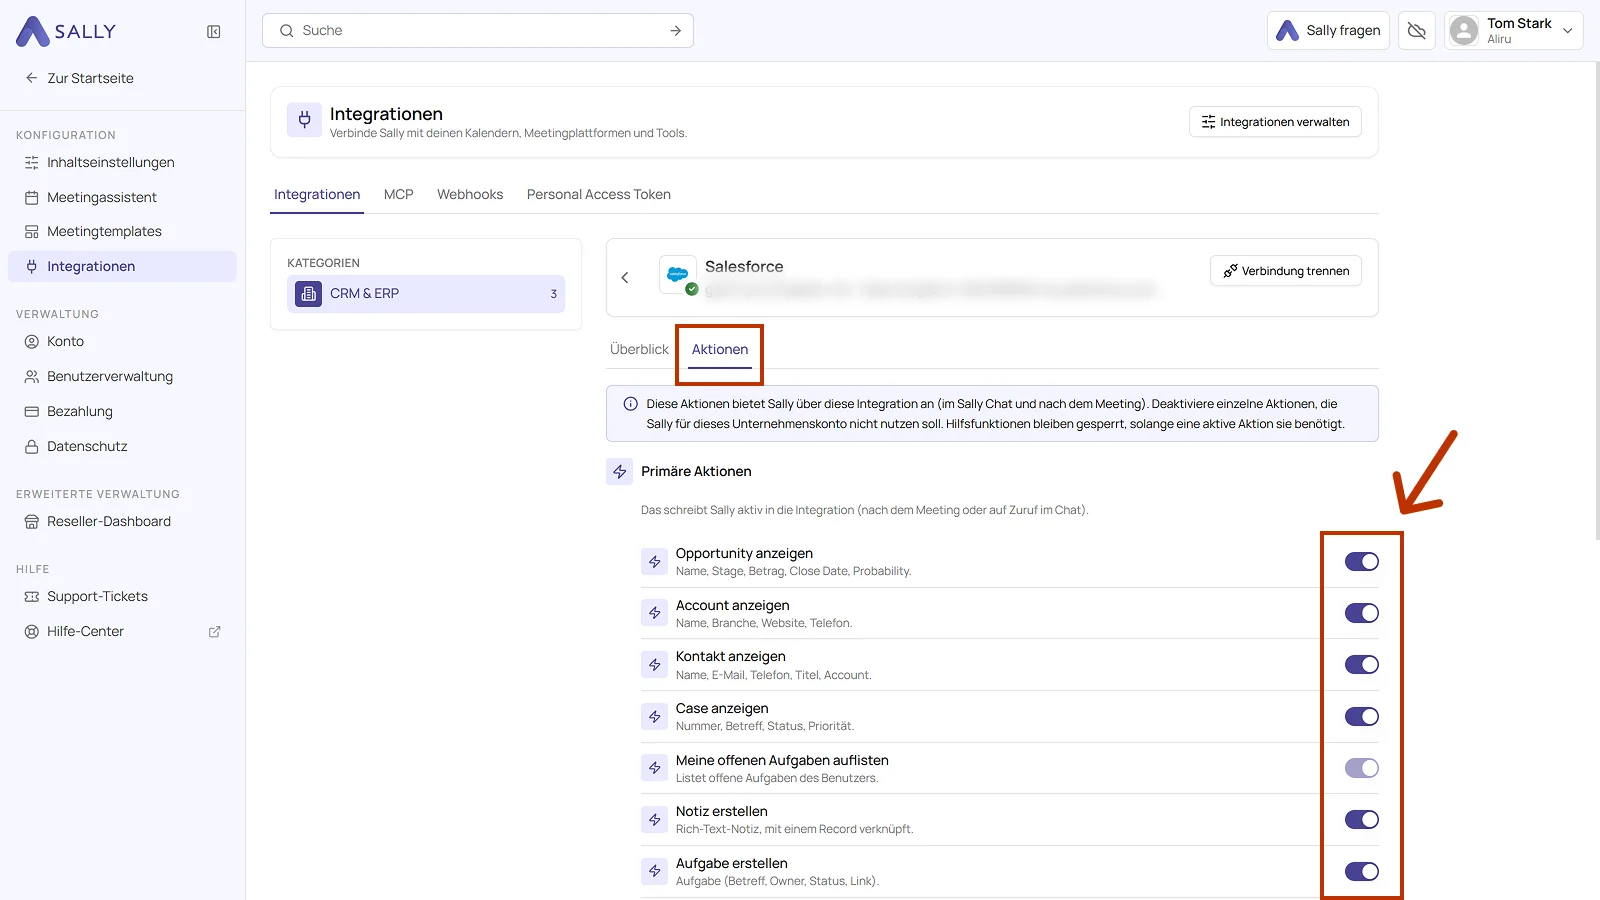Select the CRM & ERP category

tap(426, 294)
